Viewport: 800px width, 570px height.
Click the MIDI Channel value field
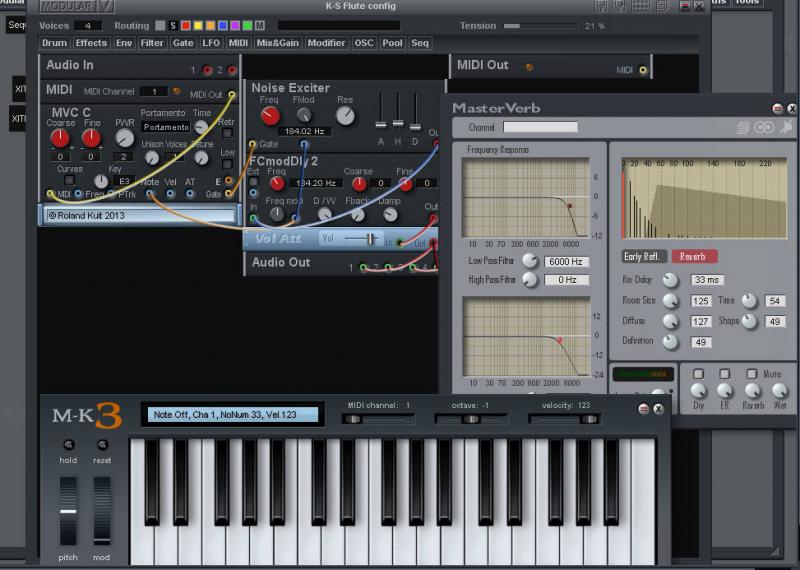point(154,92)
